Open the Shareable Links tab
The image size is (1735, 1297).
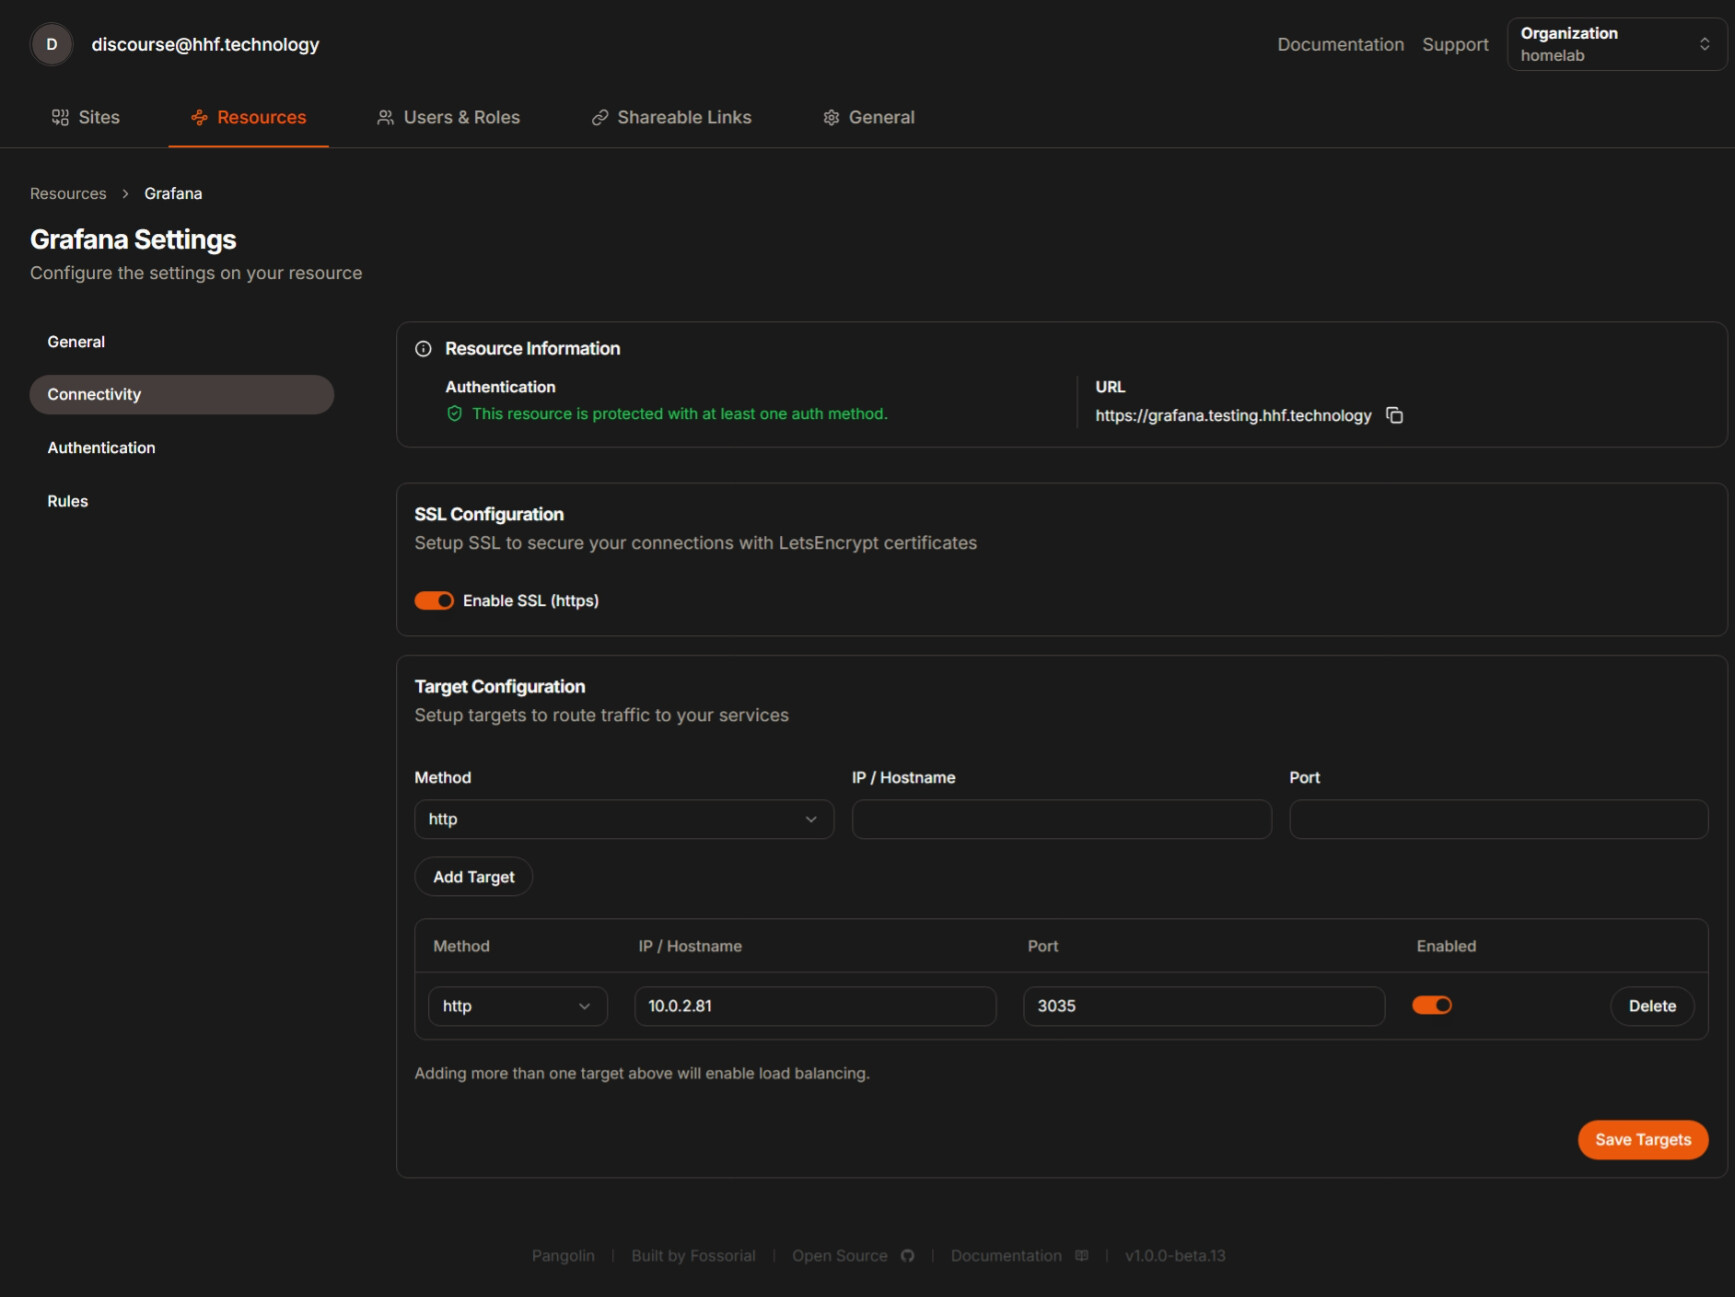click(672, 117)
